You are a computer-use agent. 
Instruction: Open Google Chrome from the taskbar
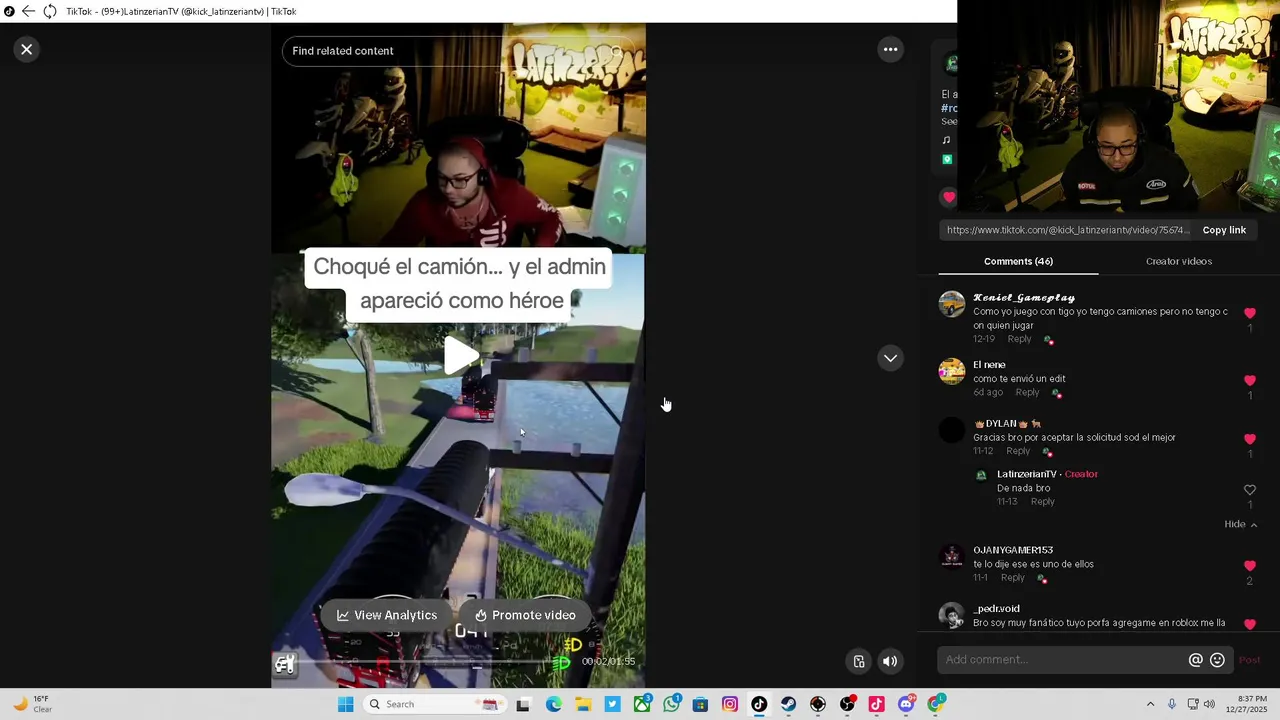click(936, 704)
